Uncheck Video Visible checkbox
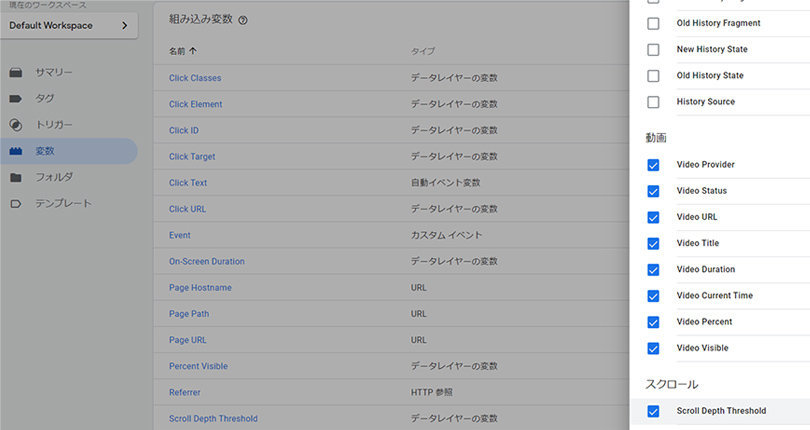This screenshot has height=430, width=810. (653, 348)
